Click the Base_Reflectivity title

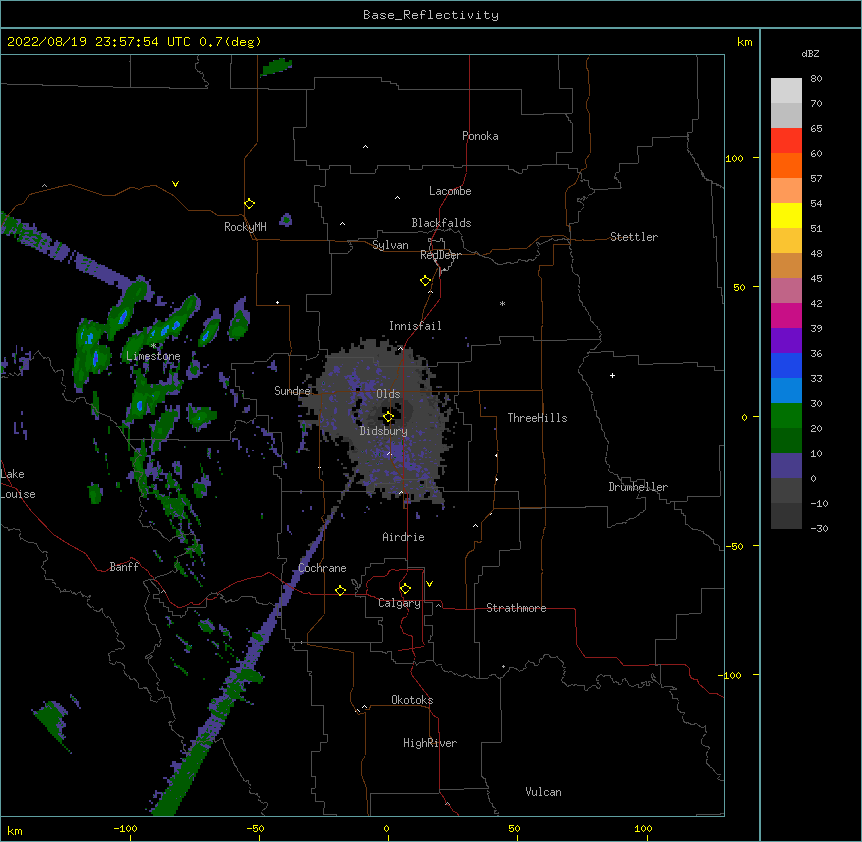431,15
